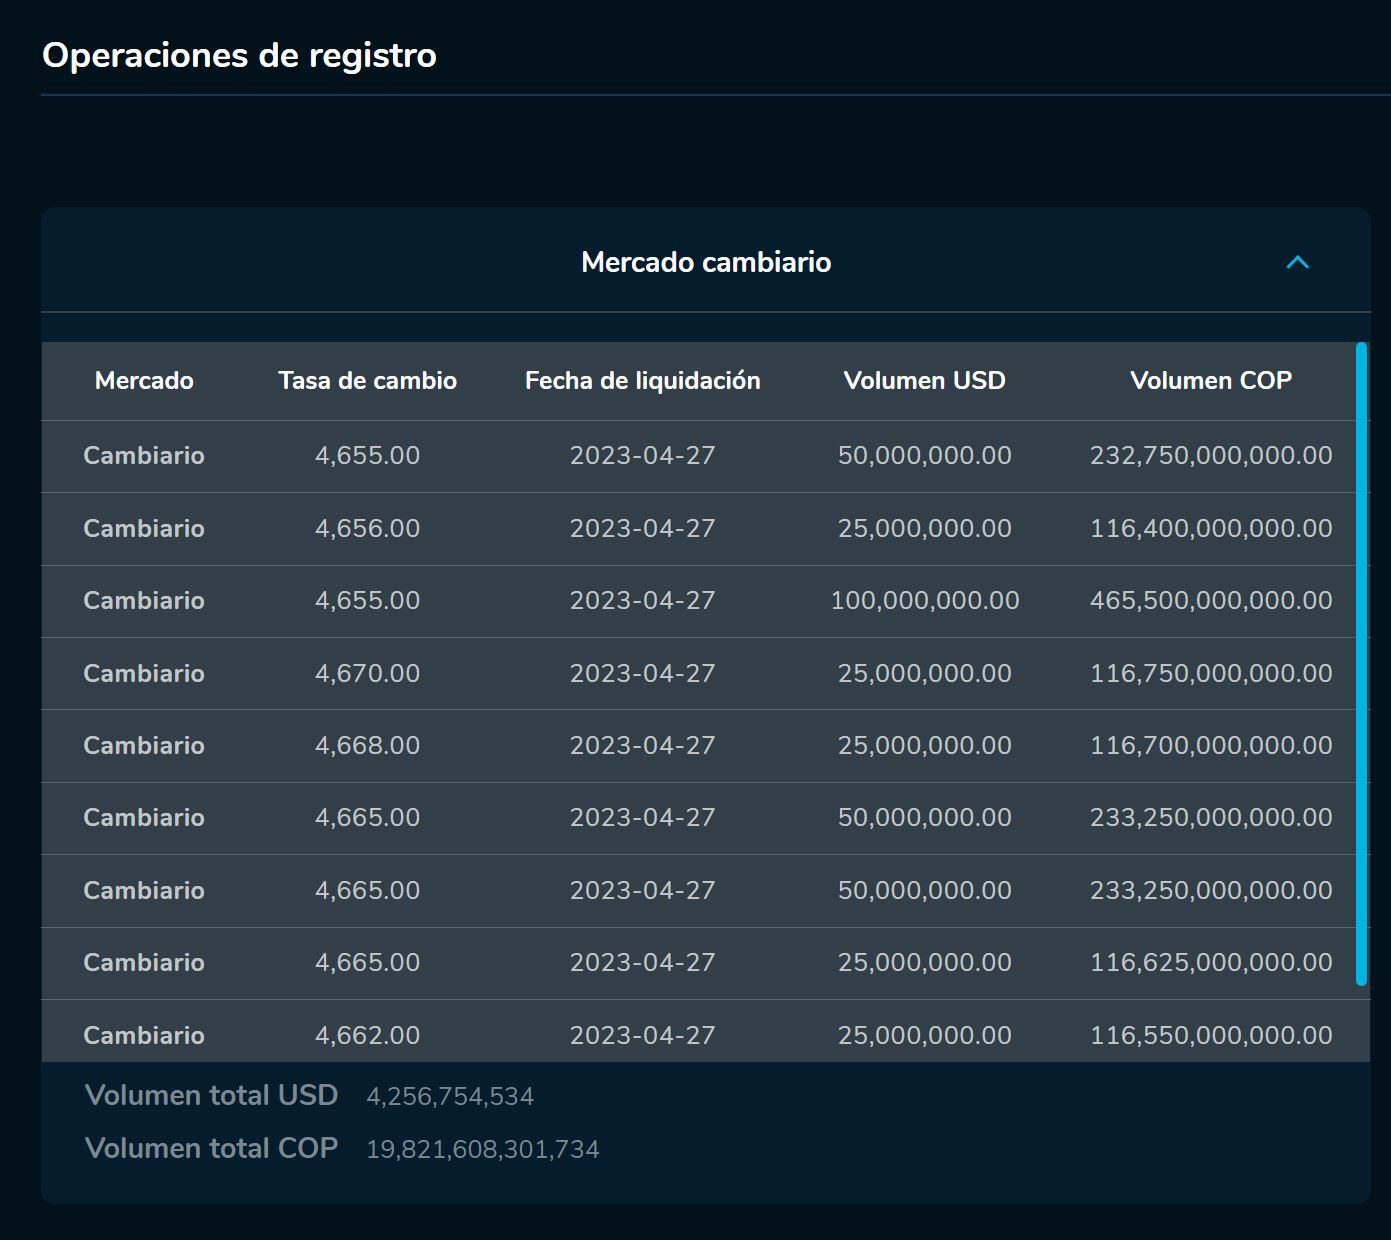
Task: Click the 232,750,000,000.00 COP volume cell
Action: click(x=1210, y=456)
